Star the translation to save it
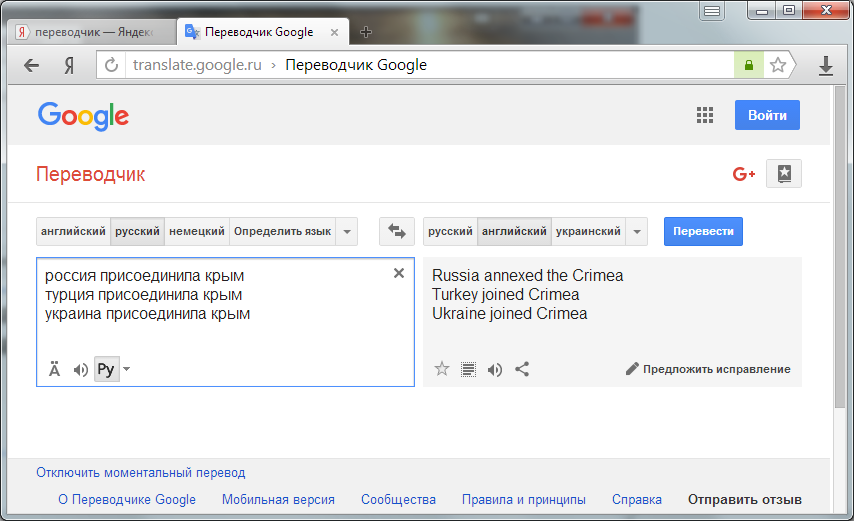The width and height of the screenshot is (854, 521). click(442, 369)
